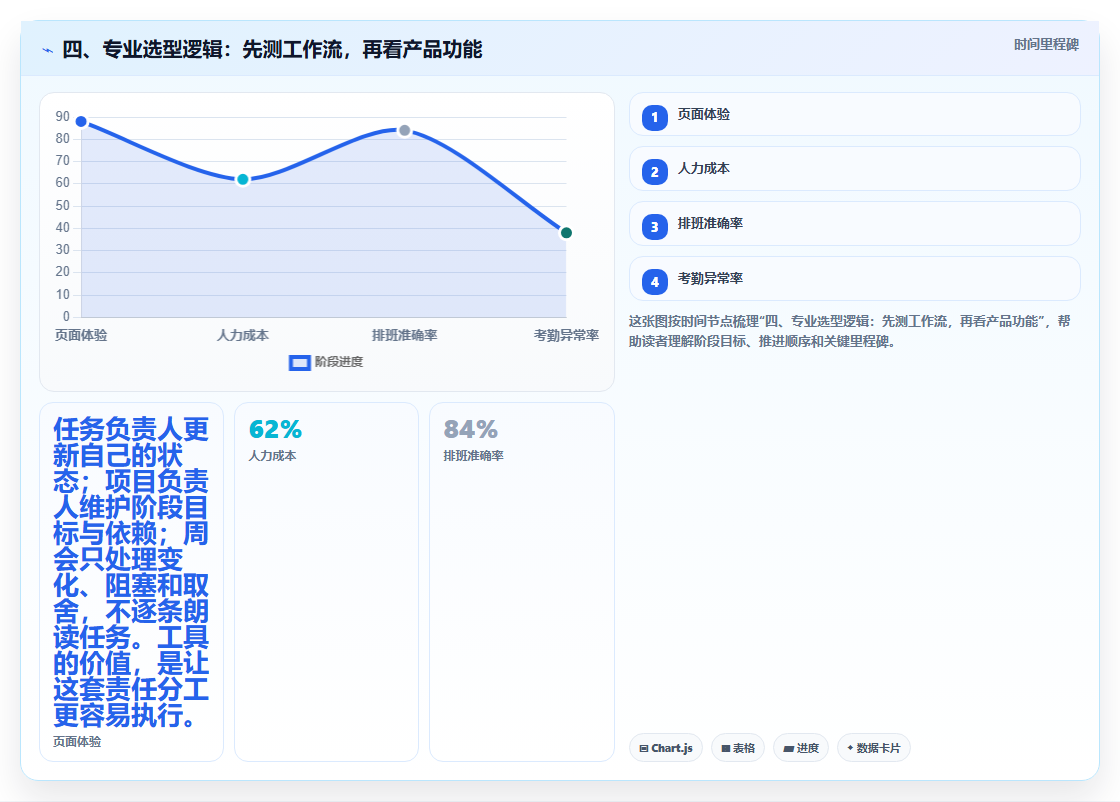Click the x-axis label 页面体验
Viewport: 1120px width, 802px height.
[81, 335]
